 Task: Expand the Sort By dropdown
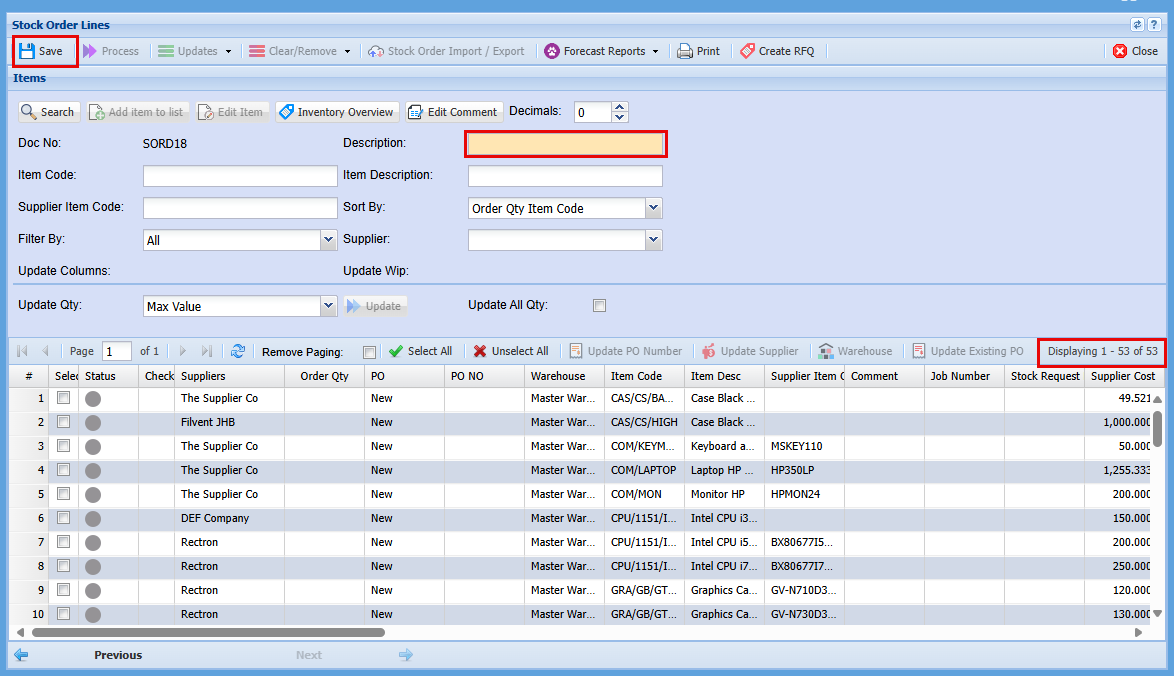pos(653,208)
